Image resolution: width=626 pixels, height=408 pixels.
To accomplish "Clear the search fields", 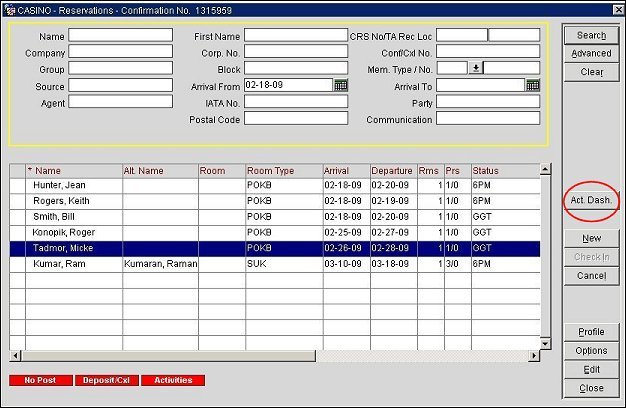I will (x=591, y=72).
